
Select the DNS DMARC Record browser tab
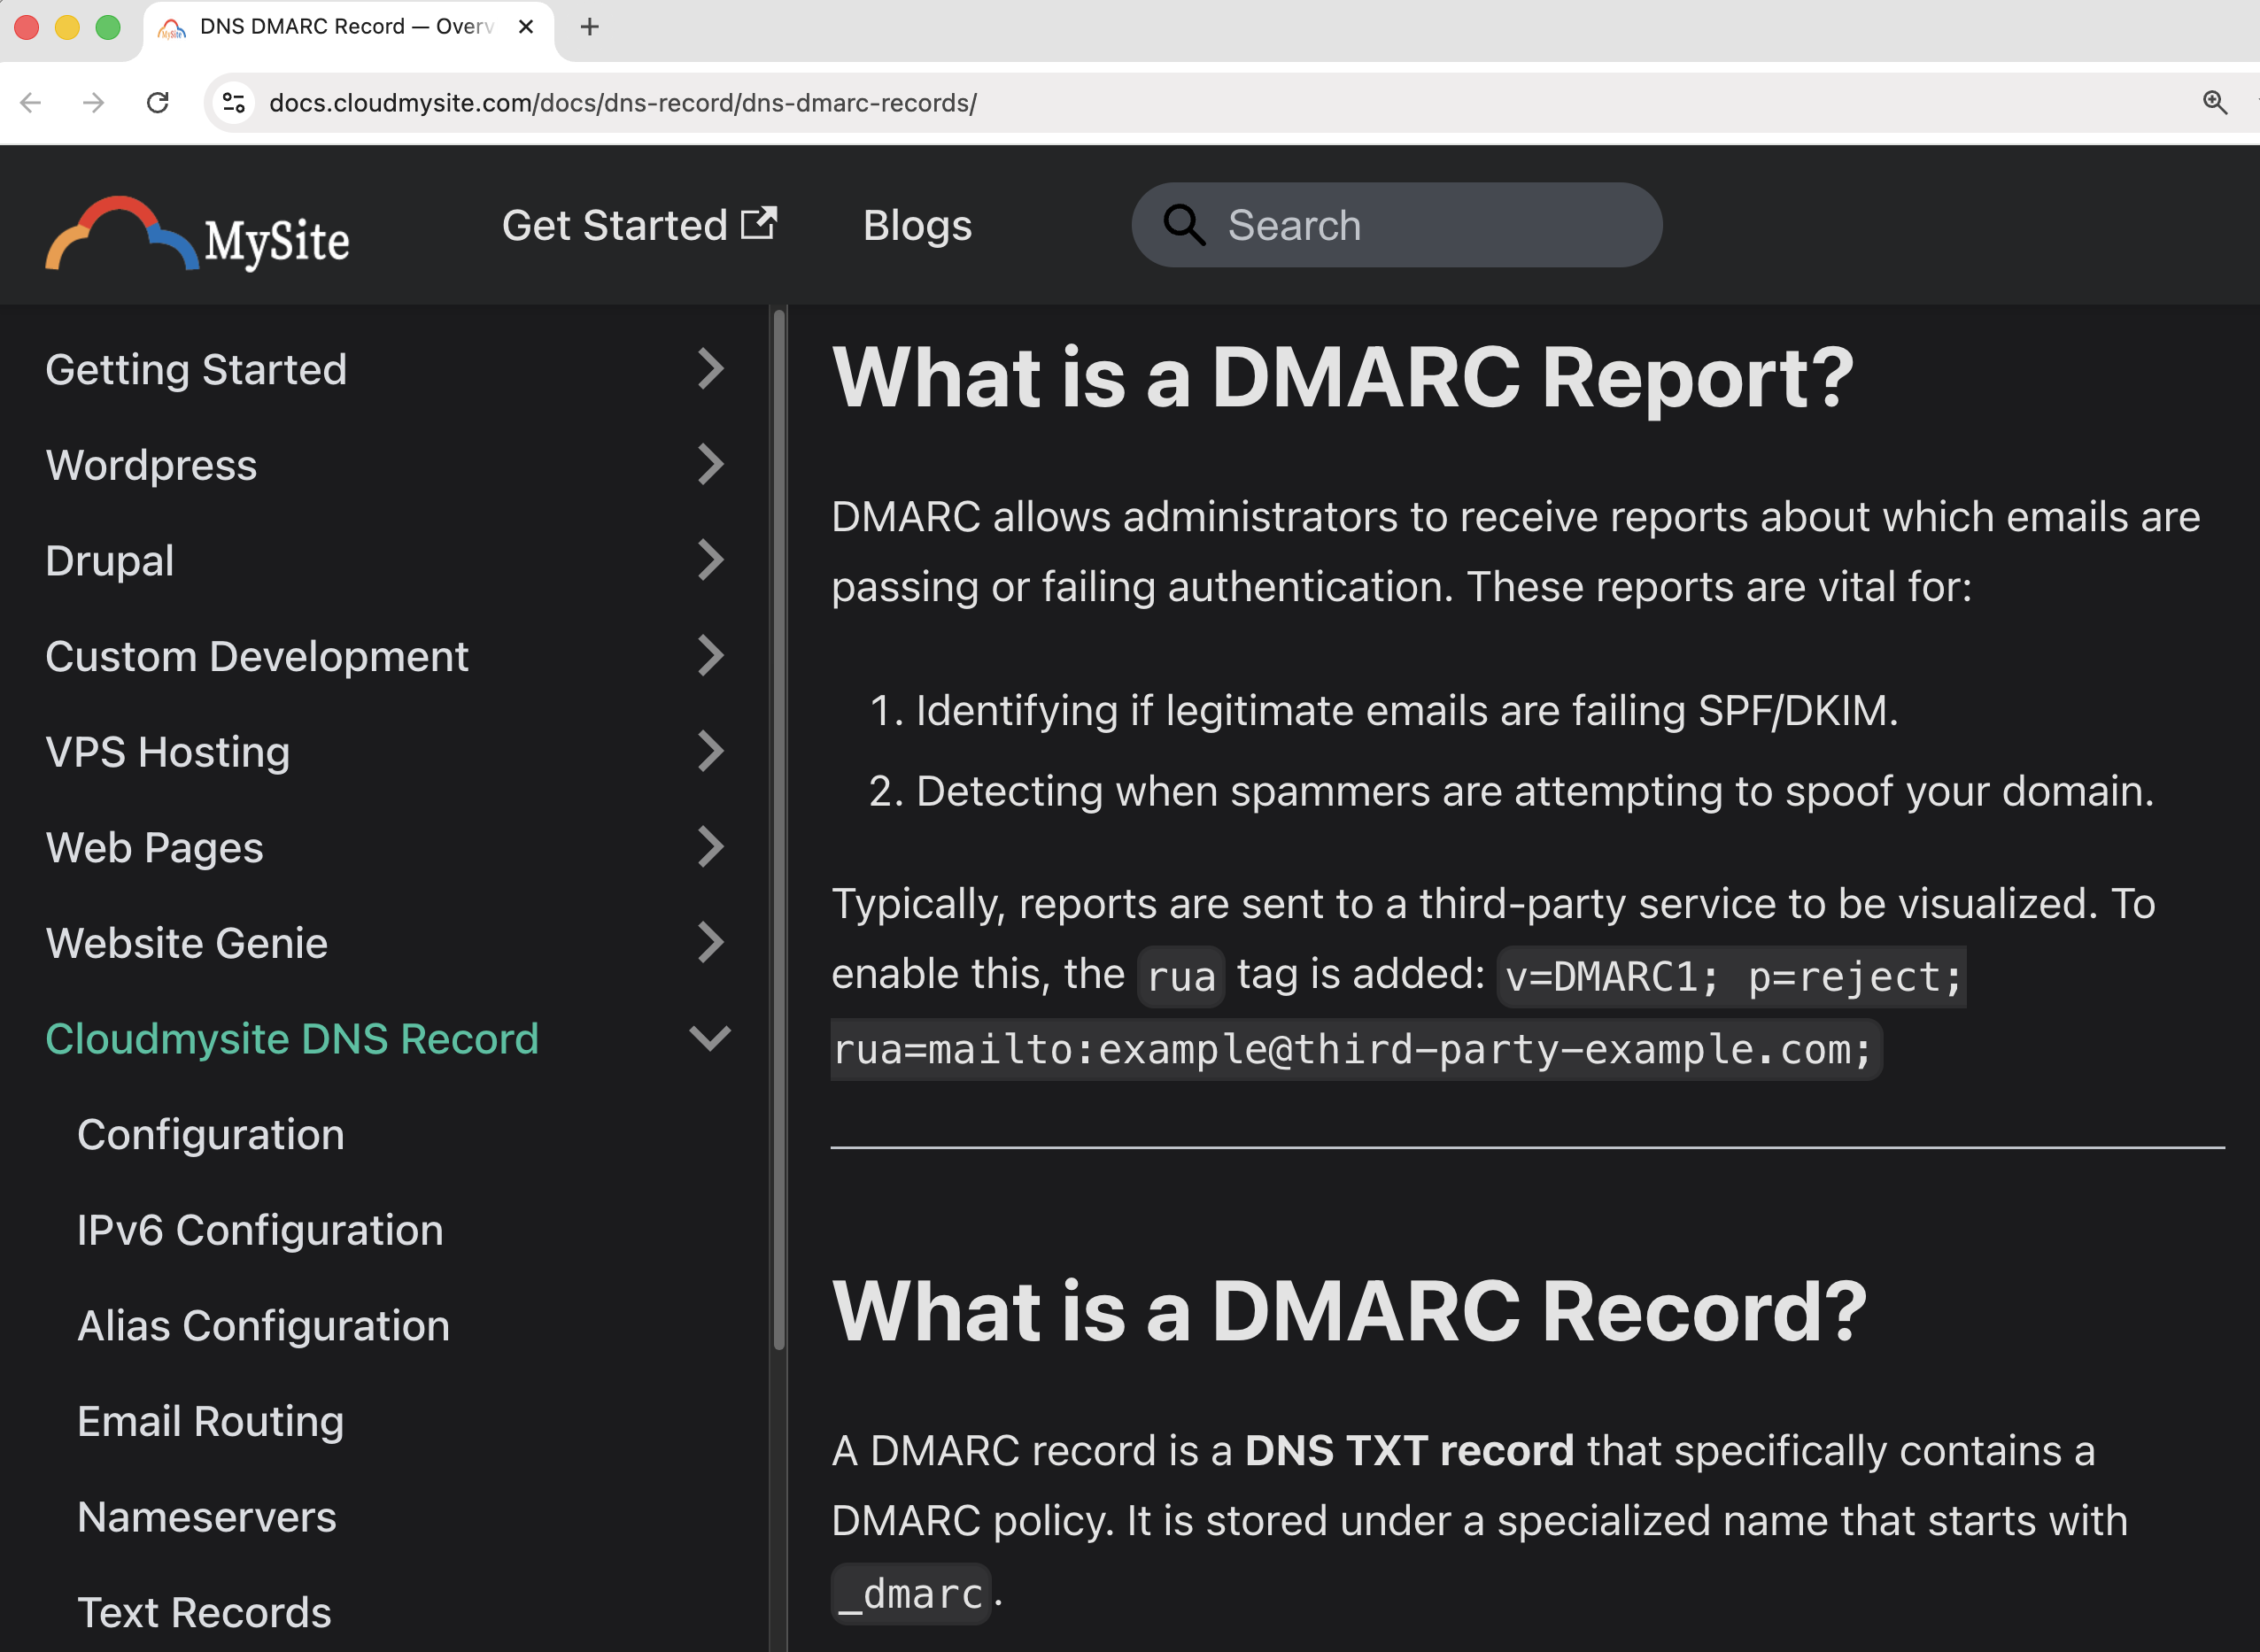[x=349, y=29]
